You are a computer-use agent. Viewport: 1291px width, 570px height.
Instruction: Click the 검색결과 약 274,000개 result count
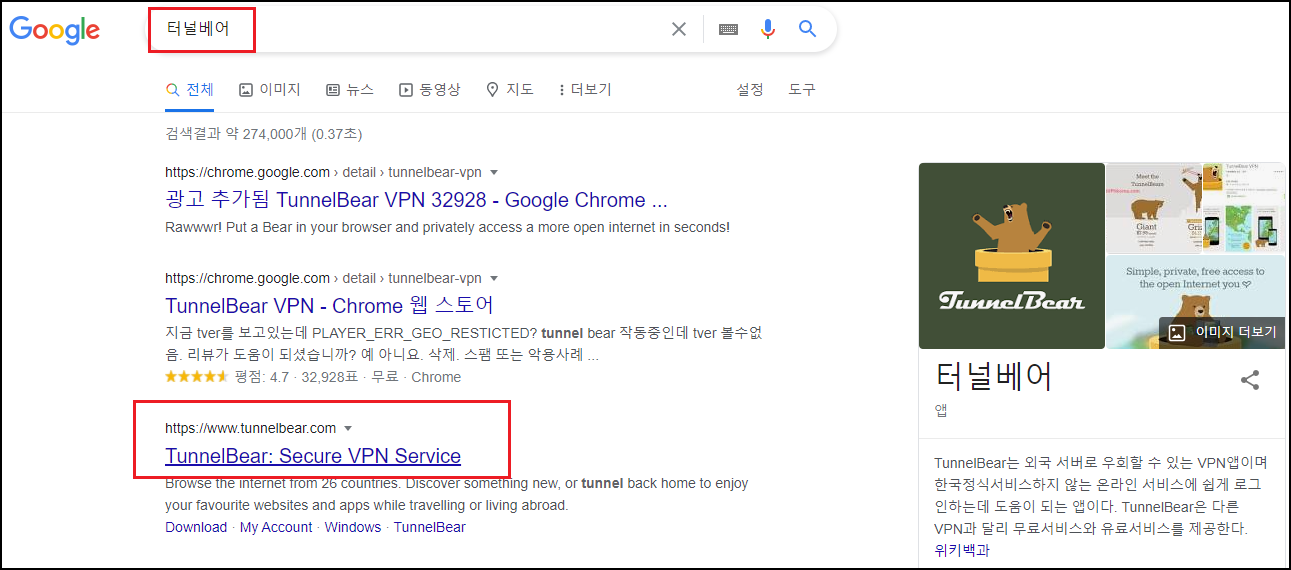click(263, 133)
